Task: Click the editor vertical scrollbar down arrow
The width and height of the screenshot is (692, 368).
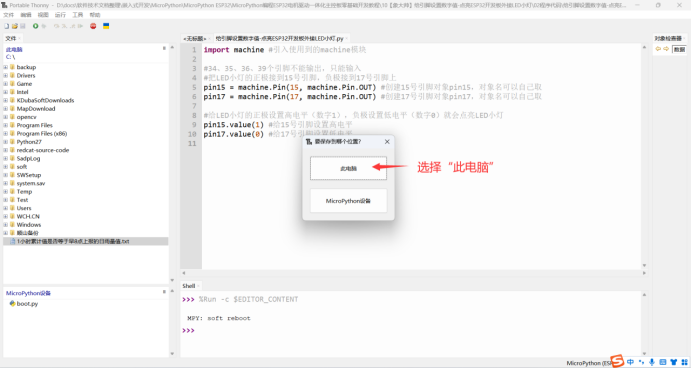Action: click(644, 265)
